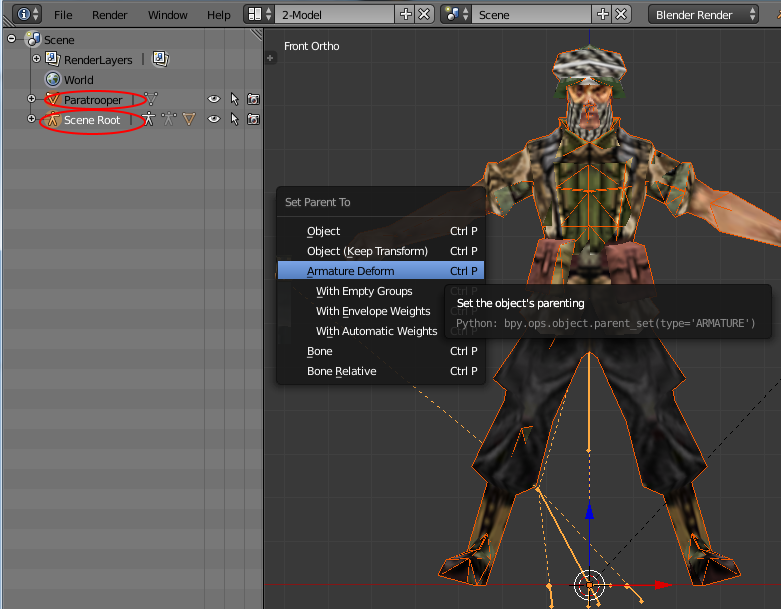Toggle Scene Root renderability camera
Viewport: 781px width, 609px height.
[x=254, y=120]
